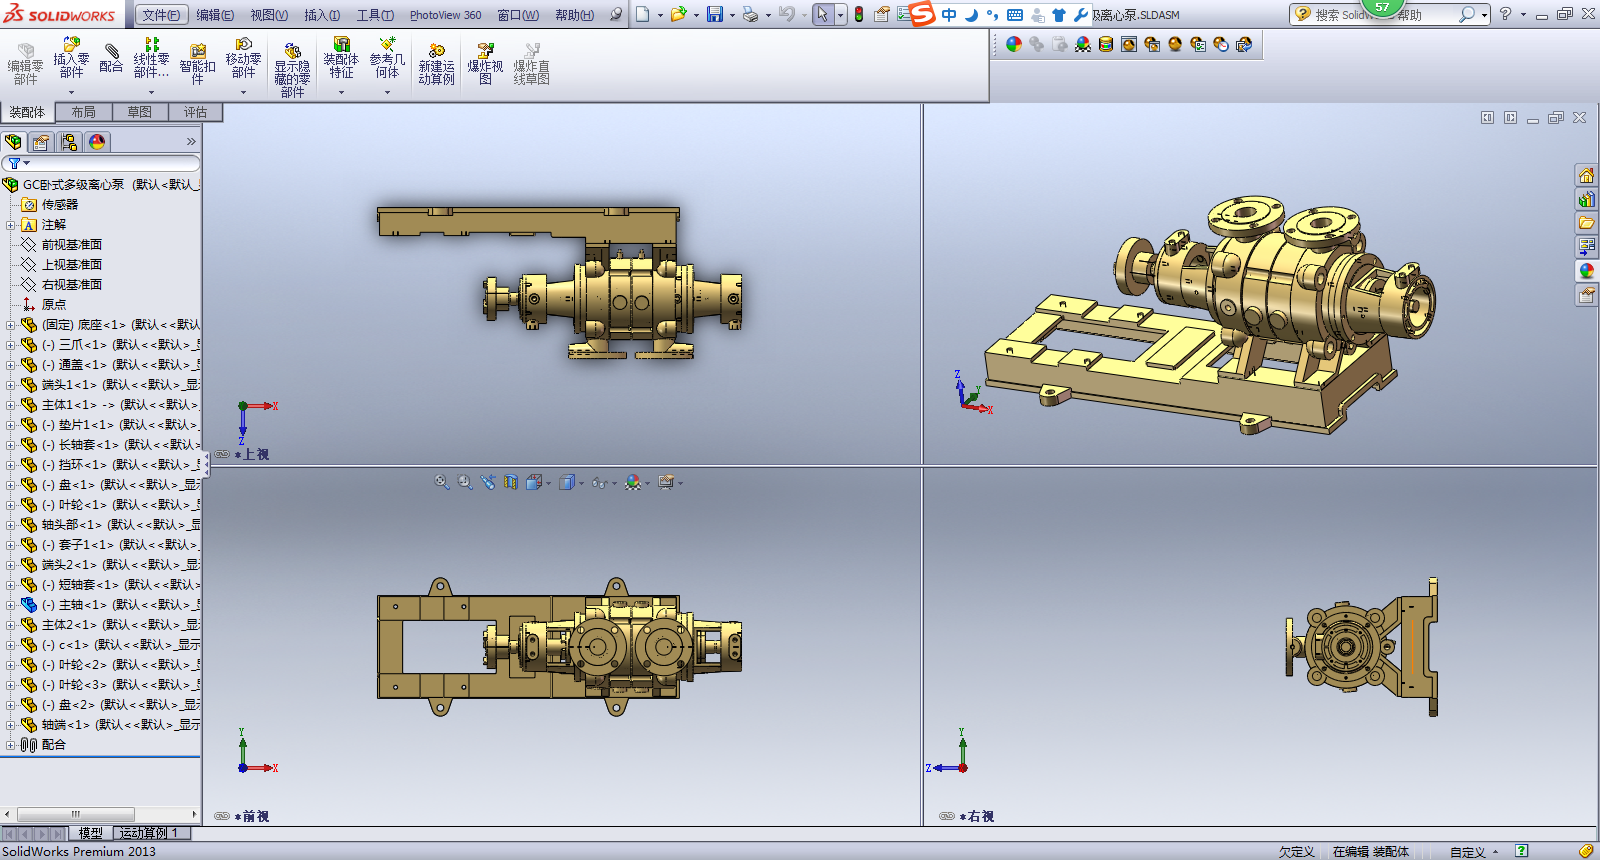Switch to the 布局 tab
The width and height of the screenshot is (1600, 860).
coord(84,112)
